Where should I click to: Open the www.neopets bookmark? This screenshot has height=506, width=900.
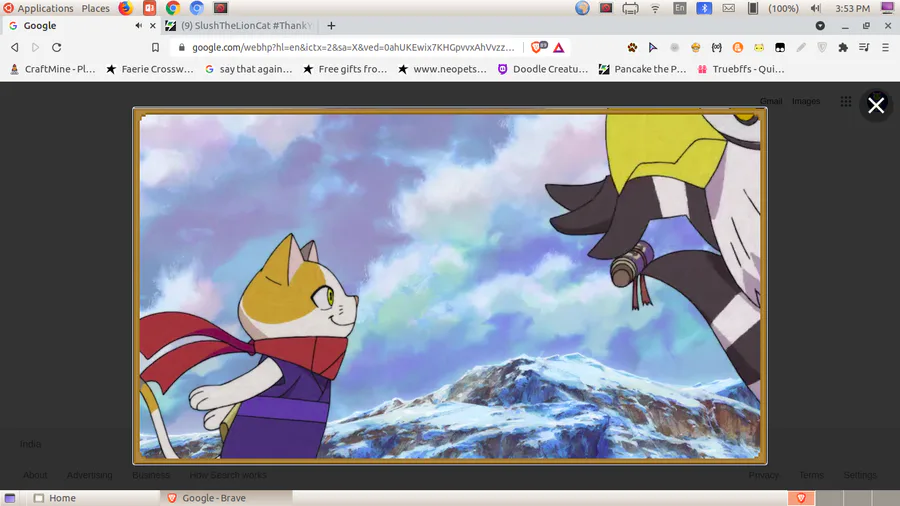[443, 69]
